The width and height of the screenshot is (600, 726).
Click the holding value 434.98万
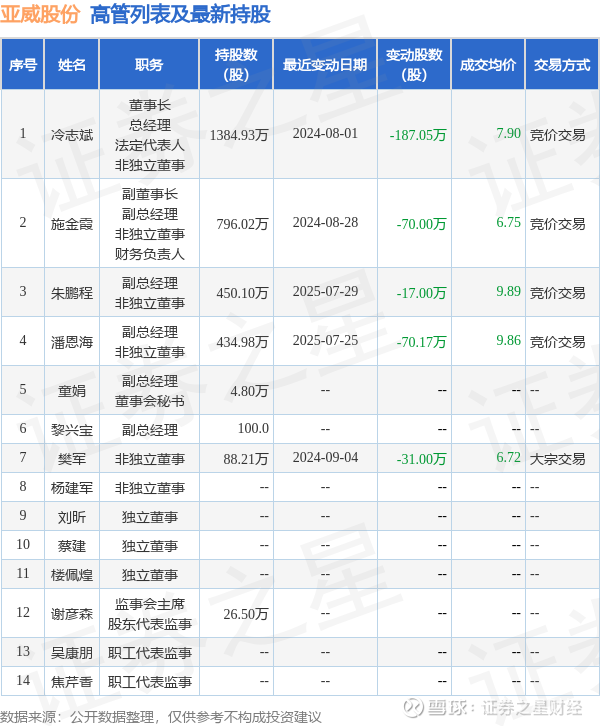point(242,342)
